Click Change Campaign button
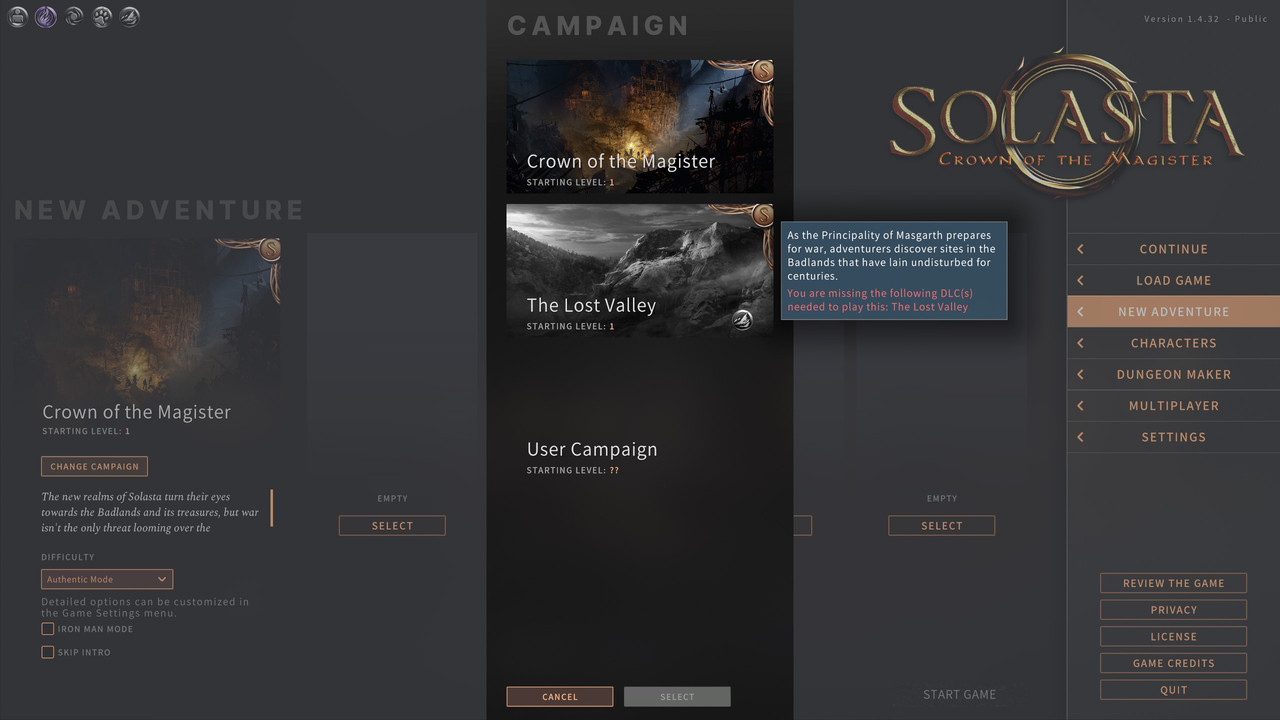 [94, 466]
